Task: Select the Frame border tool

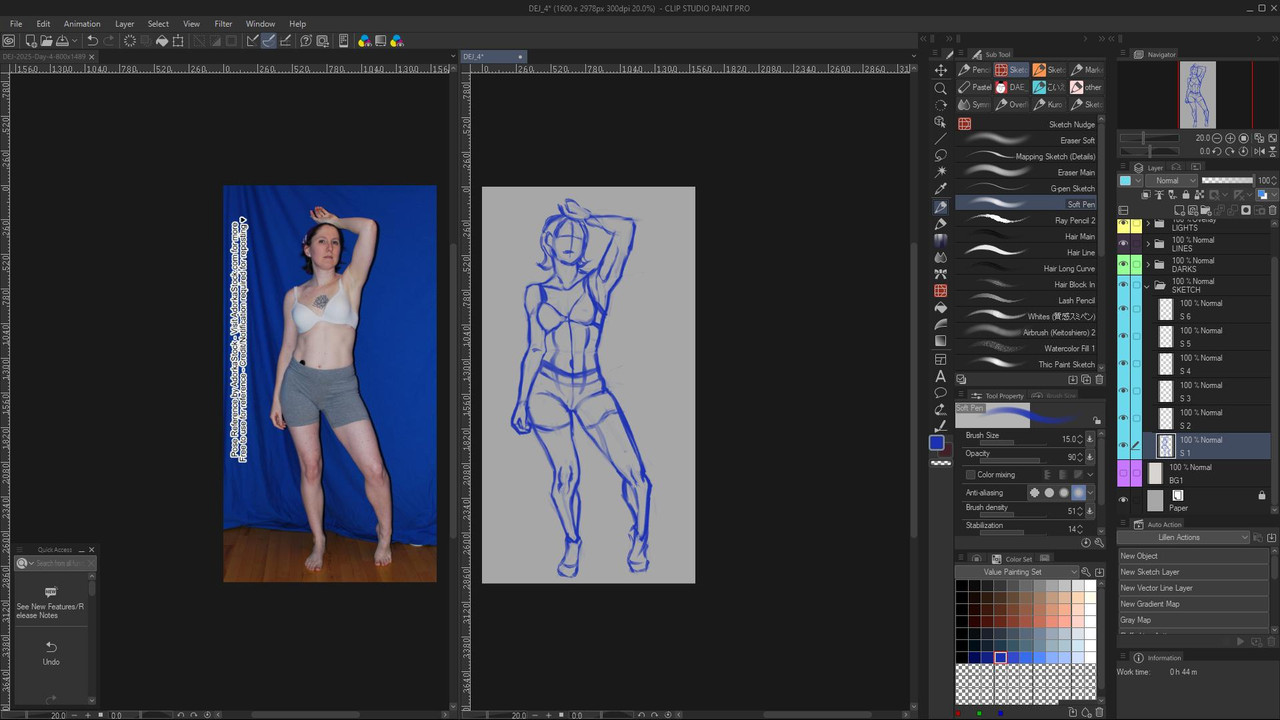Action: (940, 359)
